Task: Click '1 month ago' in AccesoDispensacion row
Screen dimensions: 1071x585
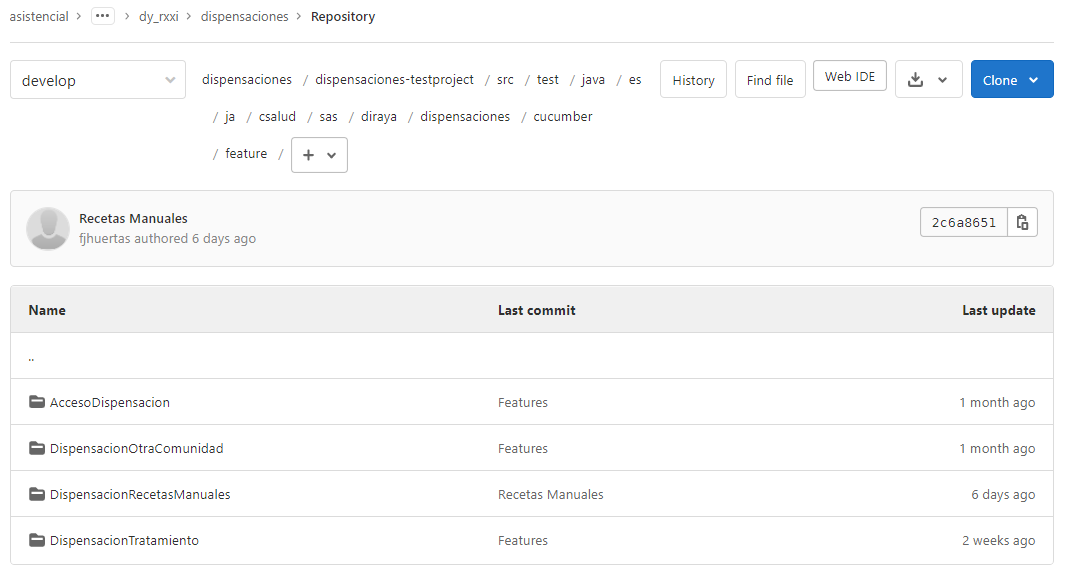Action: pos(997,403)
